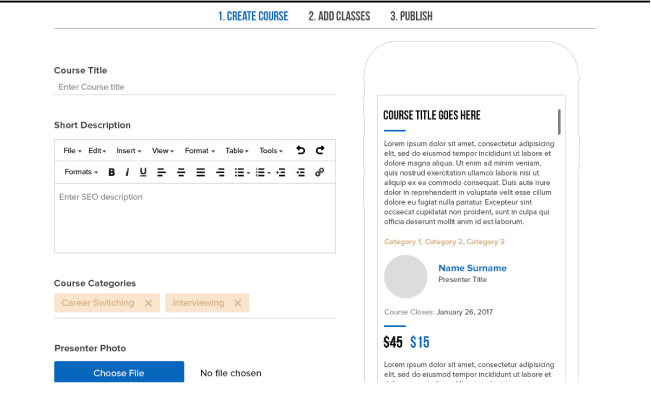This screenshot has width=651, height=401.
Task: Open the View menu in editor
Action: 163,151
